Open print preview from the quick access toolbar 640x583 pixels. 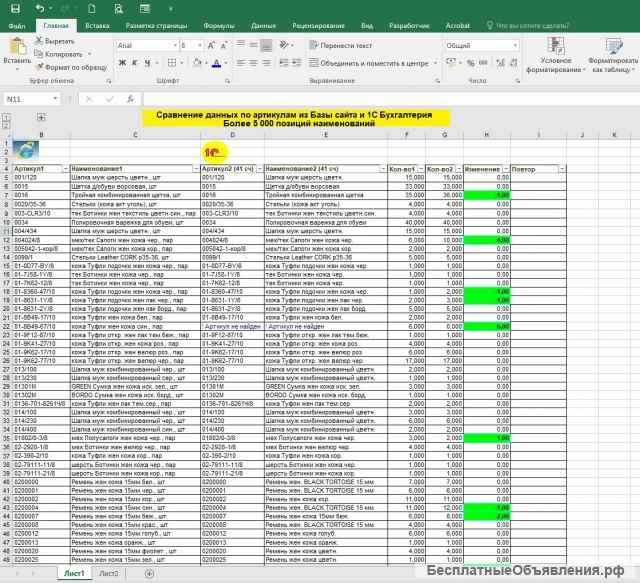click(118, 9)
